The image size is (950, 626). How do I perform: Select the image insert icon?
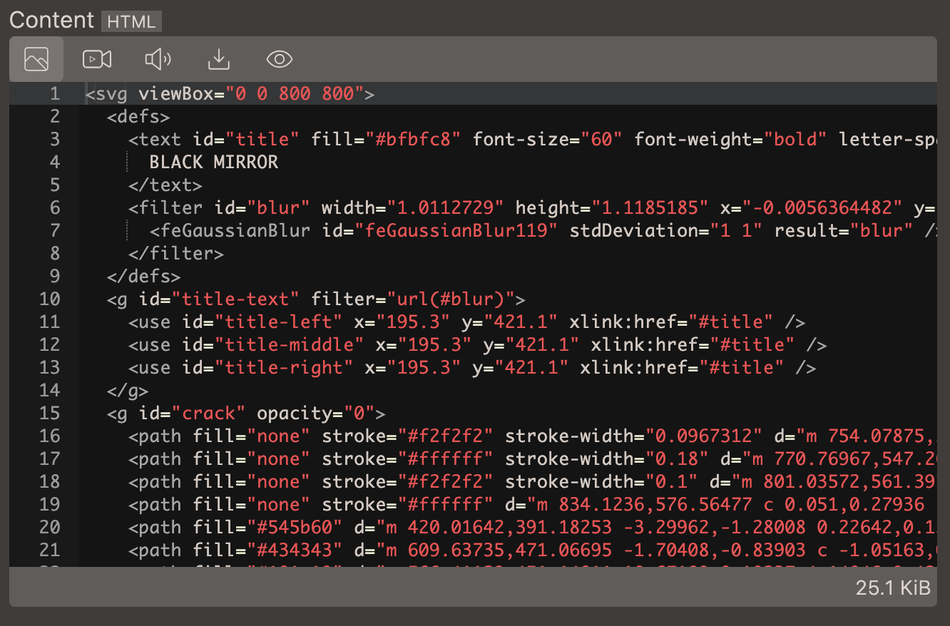(x=36, y=59)
